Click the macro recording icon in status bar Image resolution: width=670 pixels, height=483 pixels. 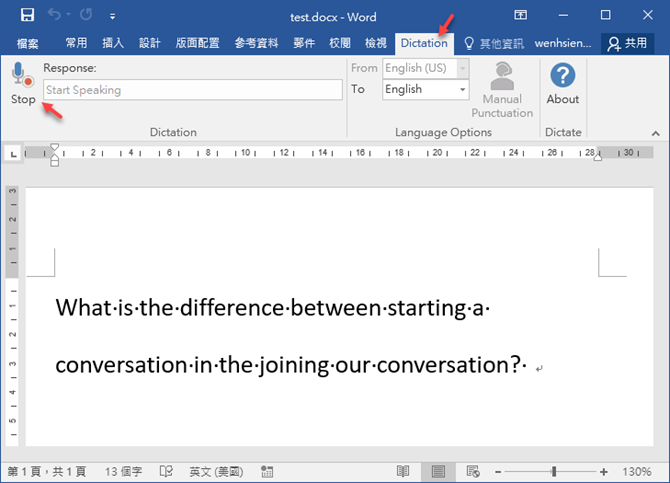pos(266,471)
